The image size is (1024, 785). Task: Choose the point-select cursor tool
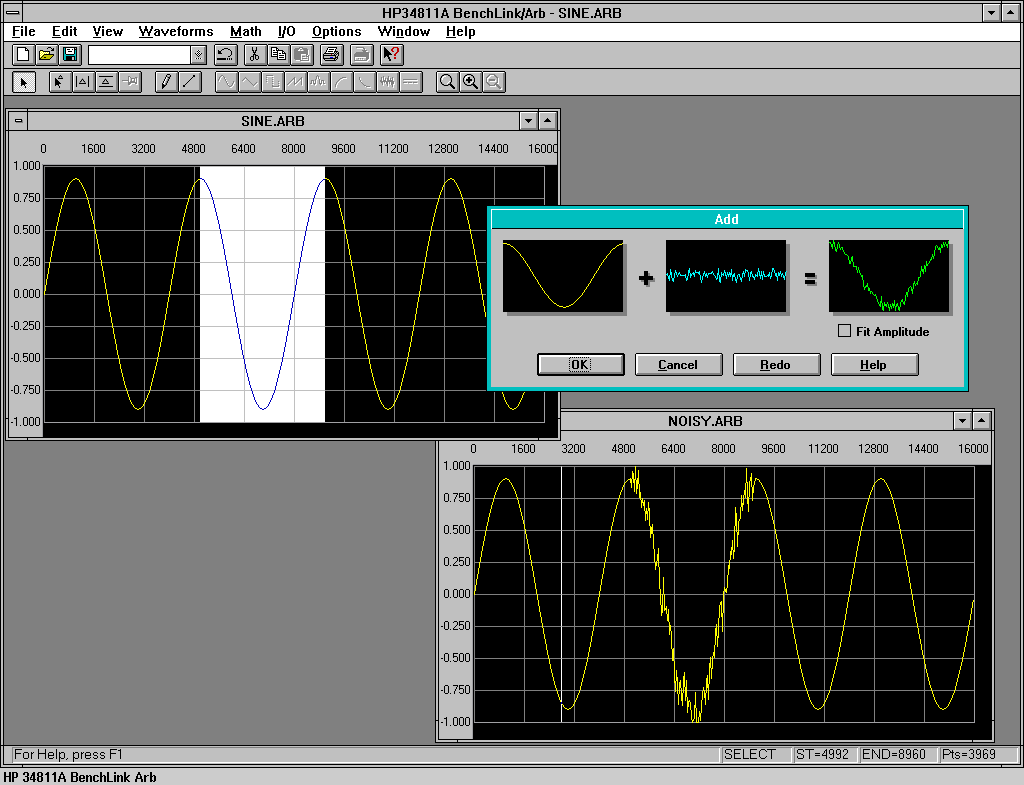pos(60,82)
